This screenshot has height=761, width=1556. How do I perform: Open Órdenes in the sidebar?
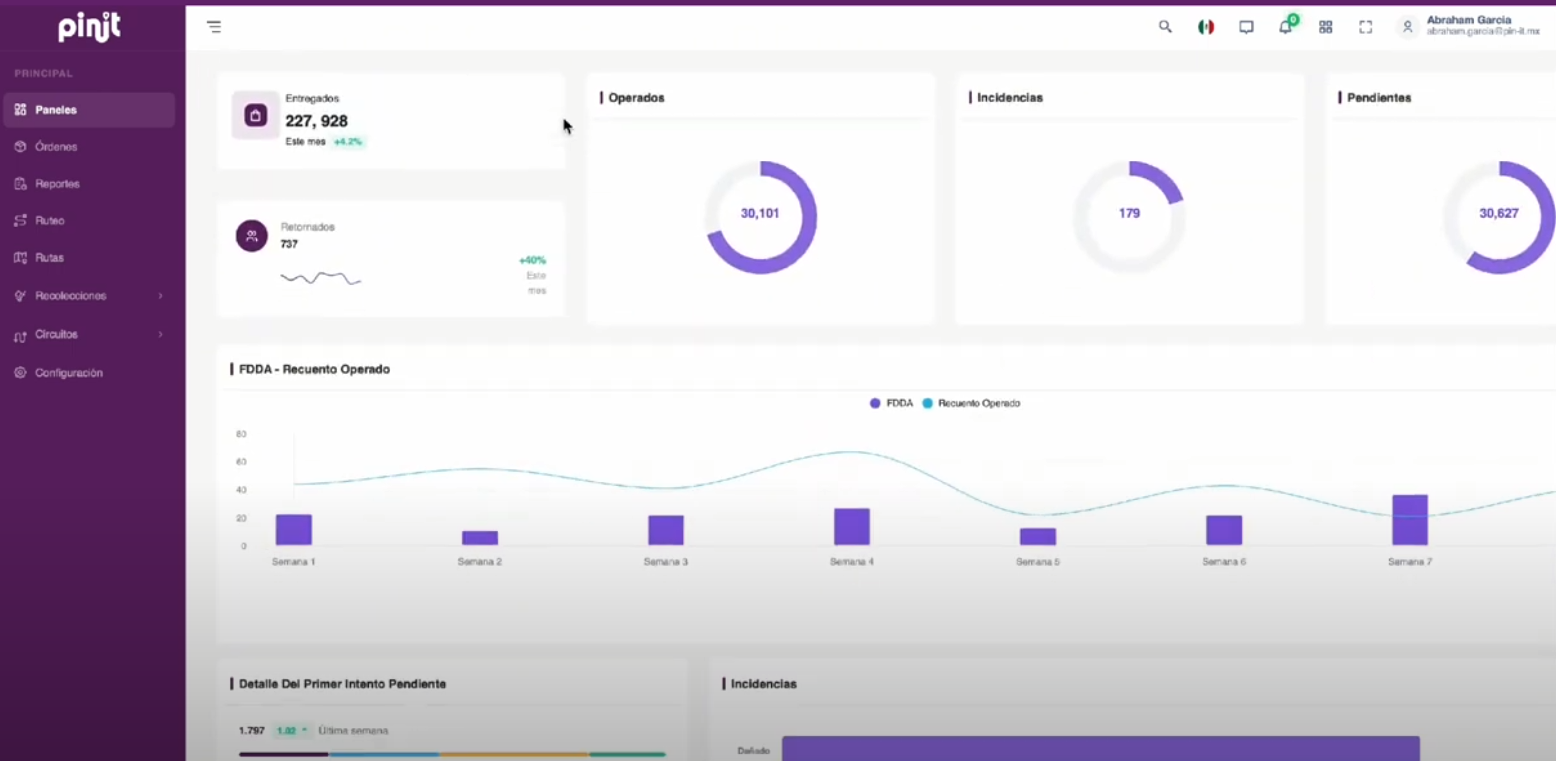56,147
